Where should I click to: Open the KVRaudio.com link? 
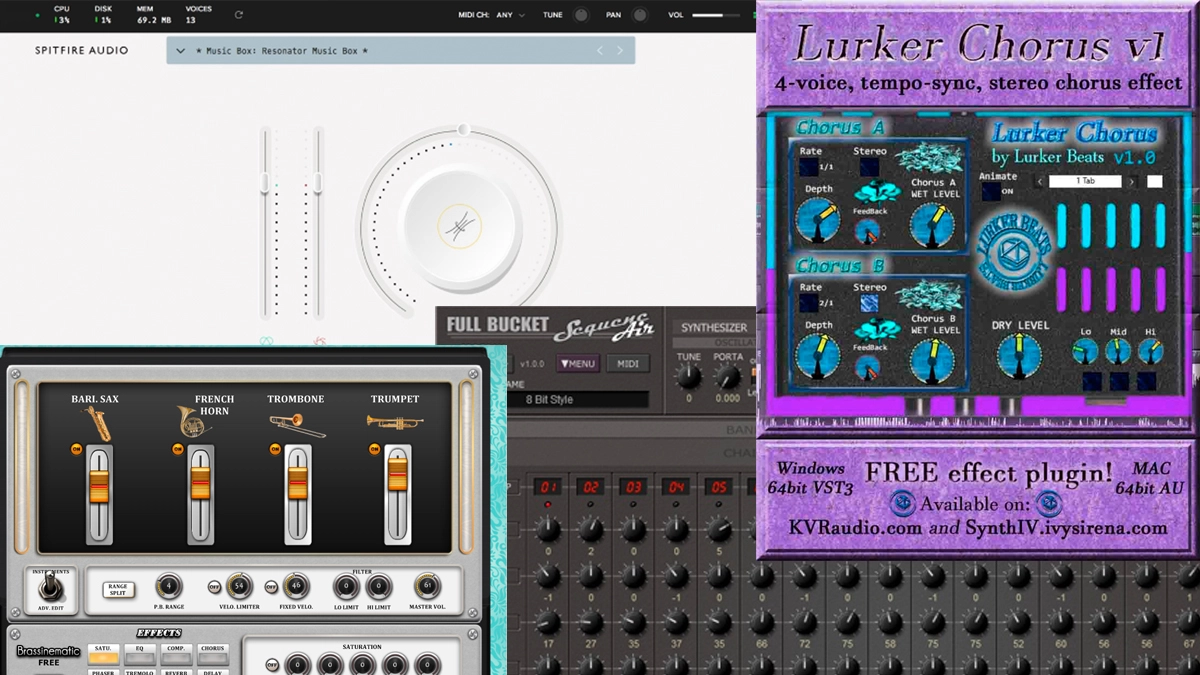coord(854,527)
